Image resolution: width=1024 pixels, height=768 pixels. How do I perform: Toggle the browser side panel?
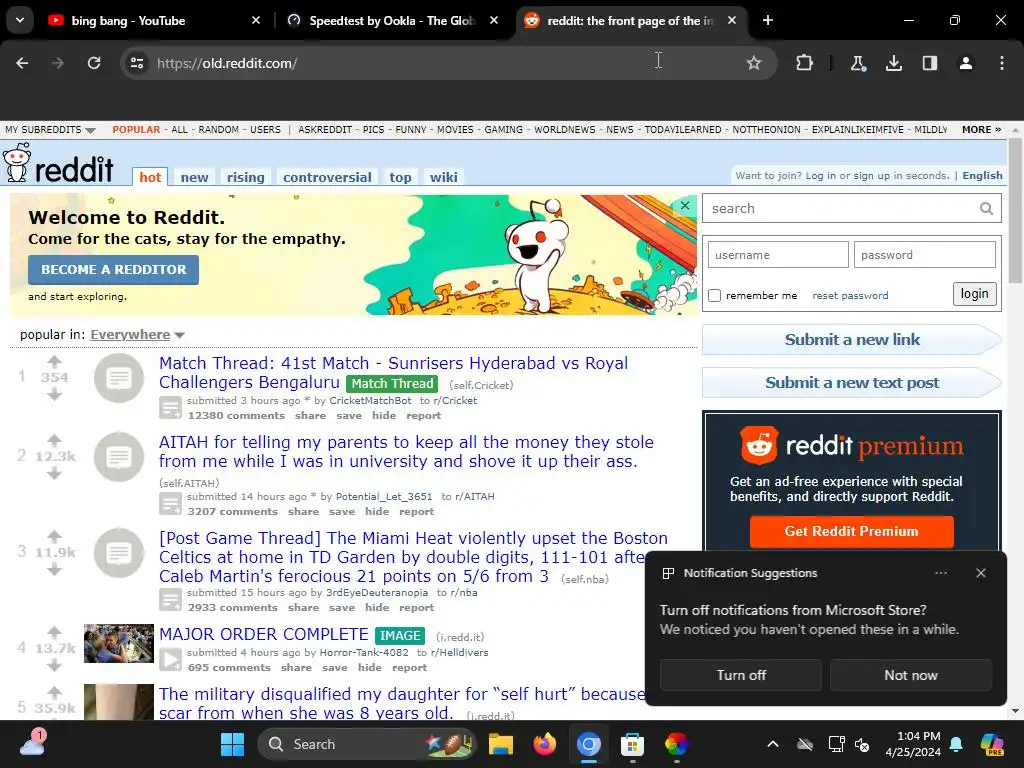click(930, 63)
